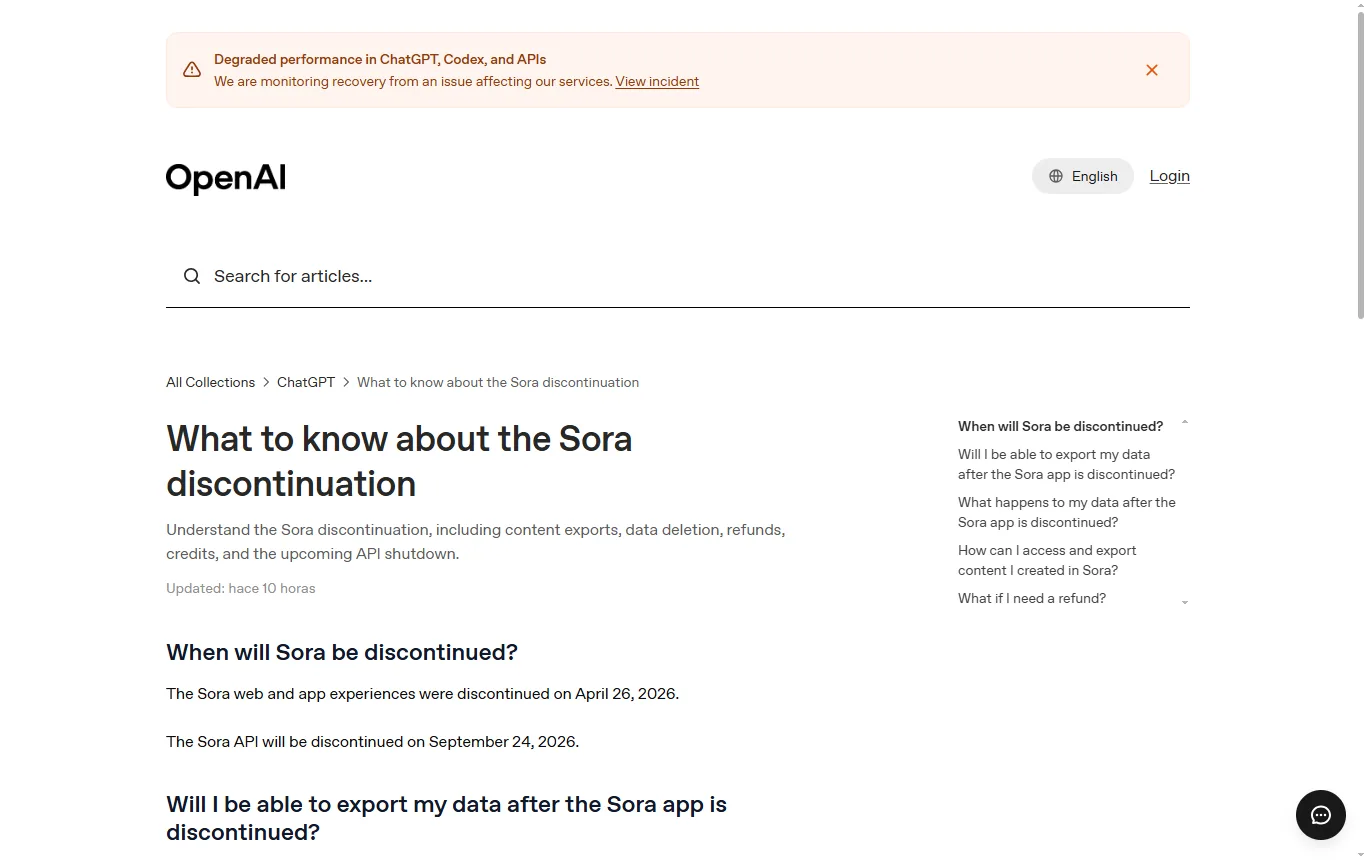Open the View incident link
Viewport: 1366px width, 860px height.
click(657, 82)
